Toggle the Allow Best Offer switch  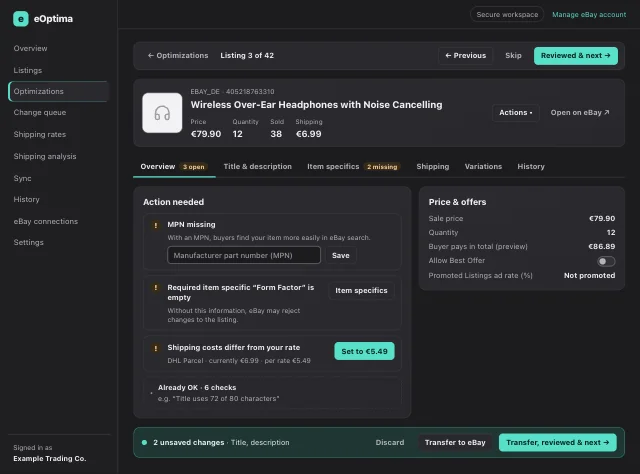tap(606, 261)
